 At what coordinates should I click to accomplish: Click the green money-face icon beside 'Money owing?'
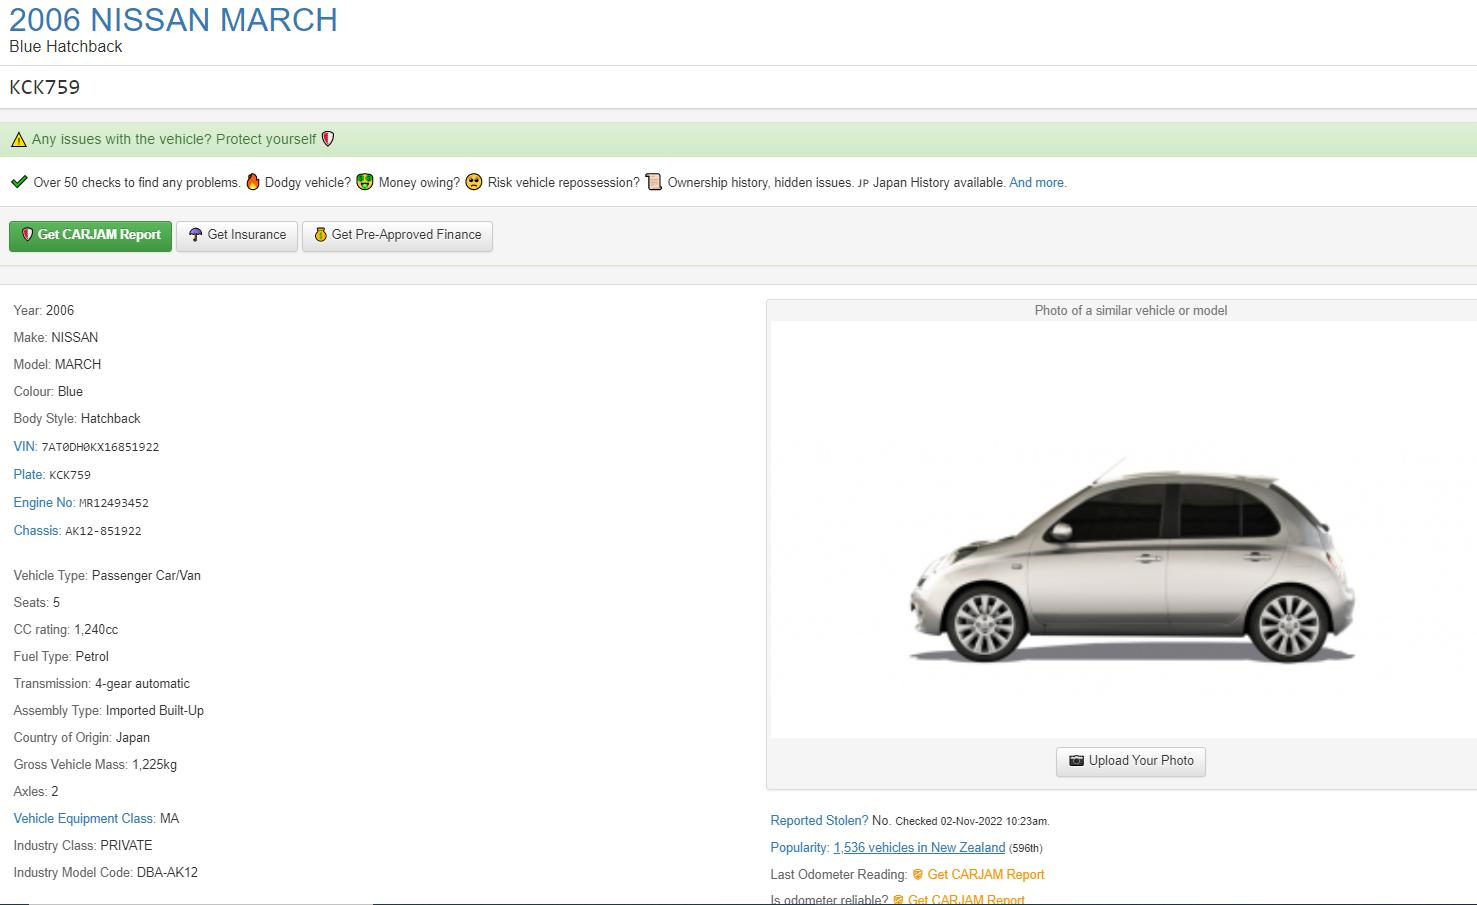click(365, 182)
